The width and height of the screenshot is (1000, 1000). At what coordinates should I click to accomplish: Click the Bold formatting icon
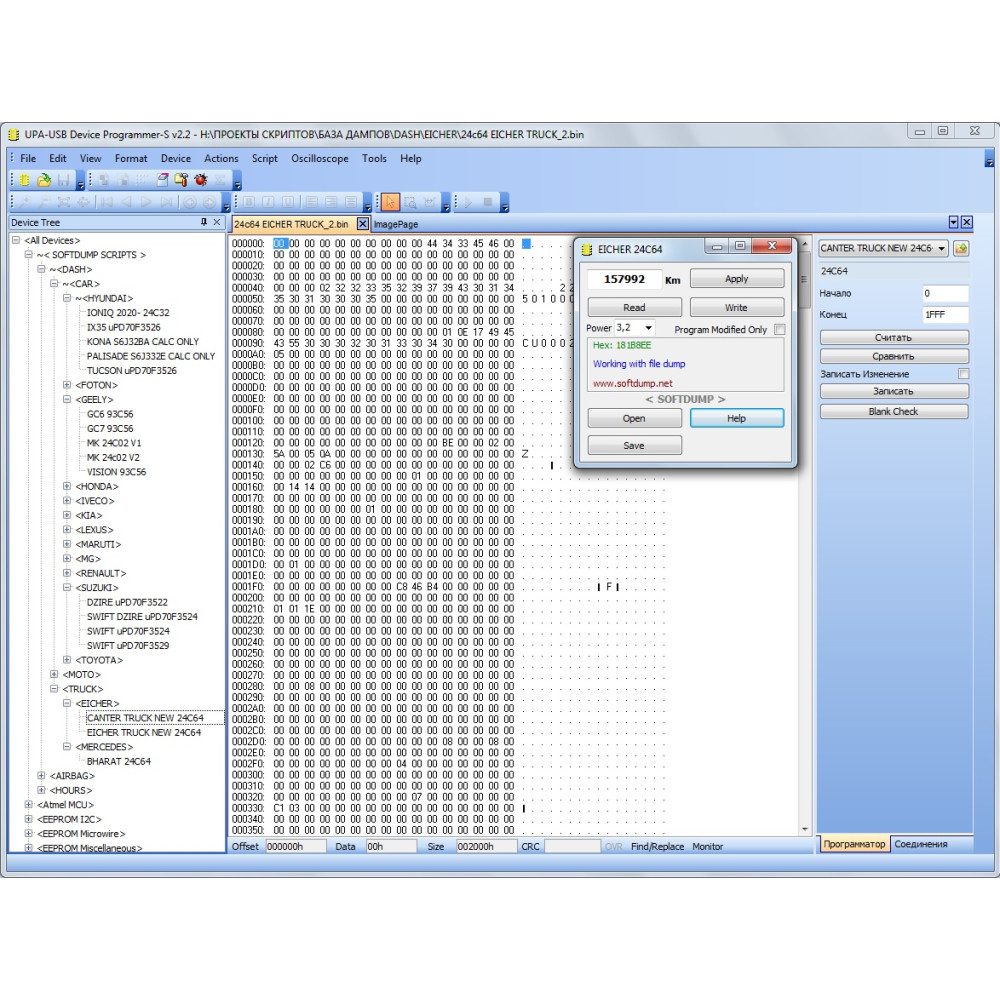(x=249, y=203)
